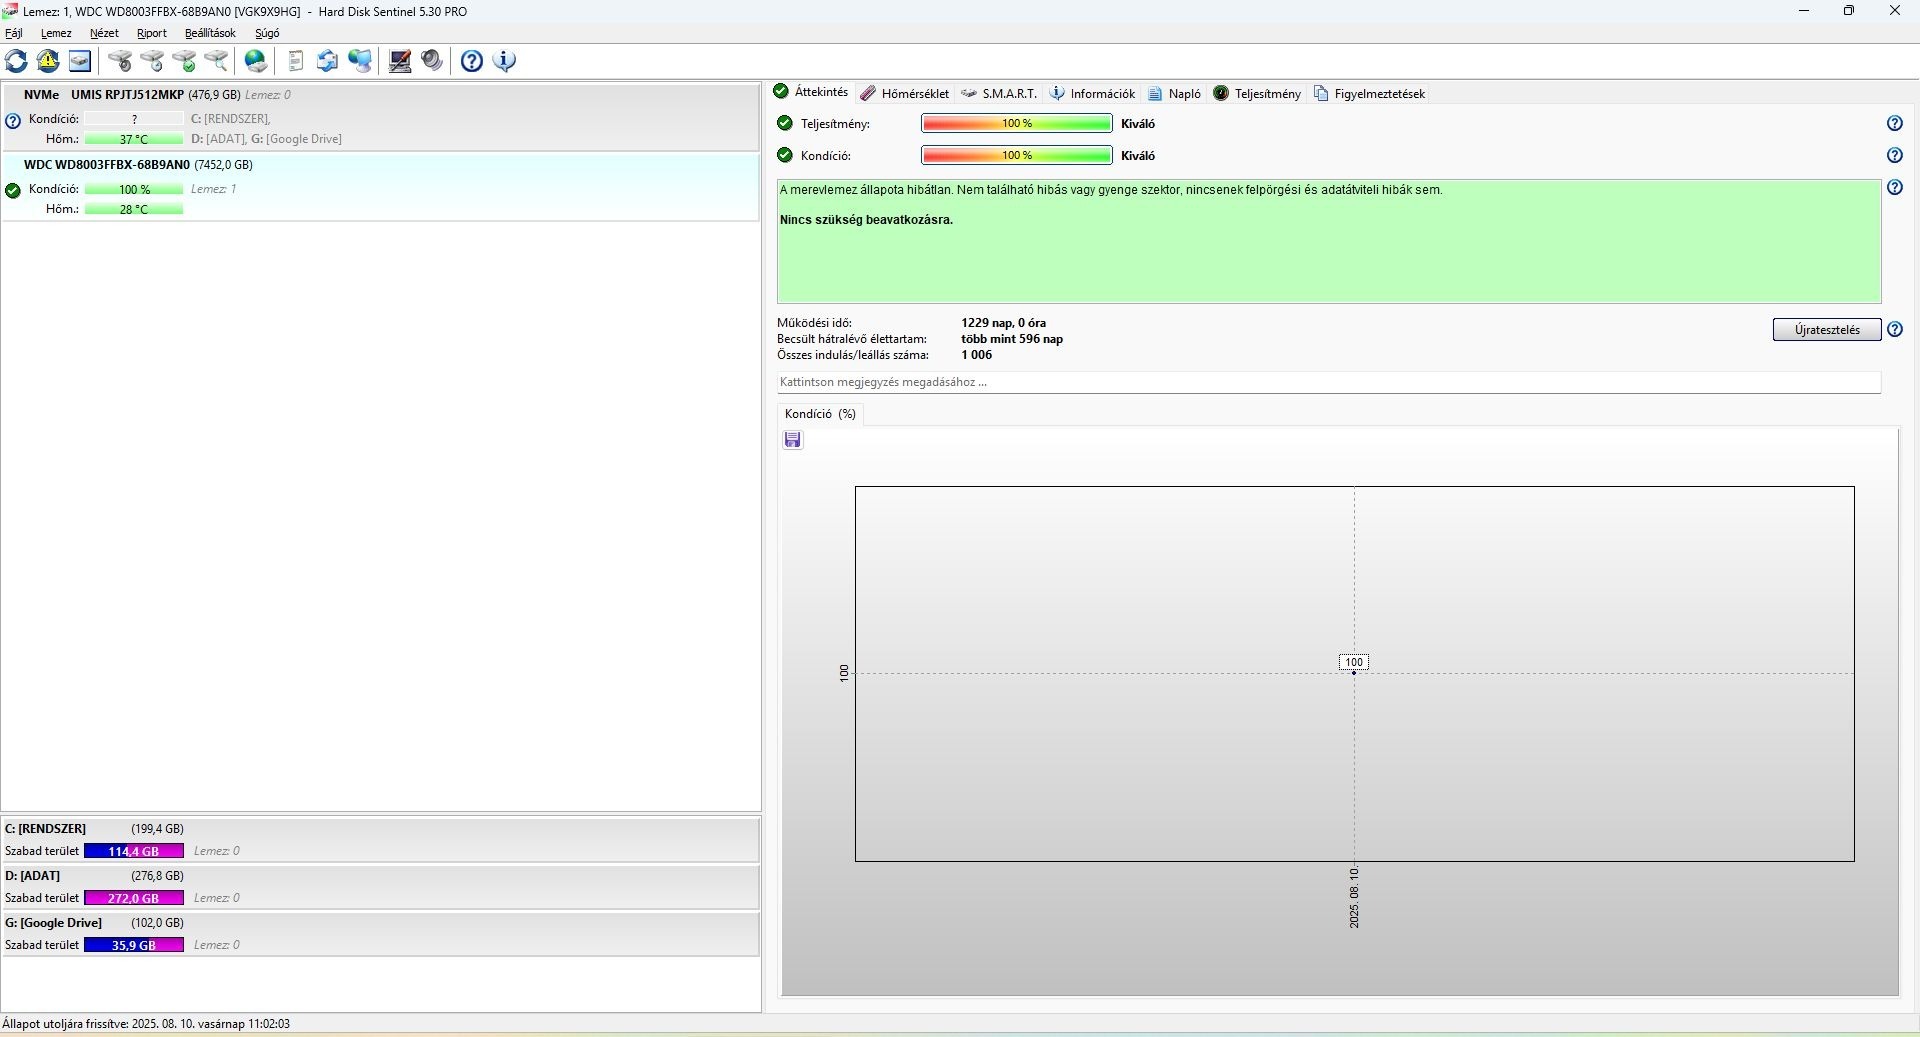Click the help icon right of Újratesztelés
1920x1037 pixels.
1895,329
